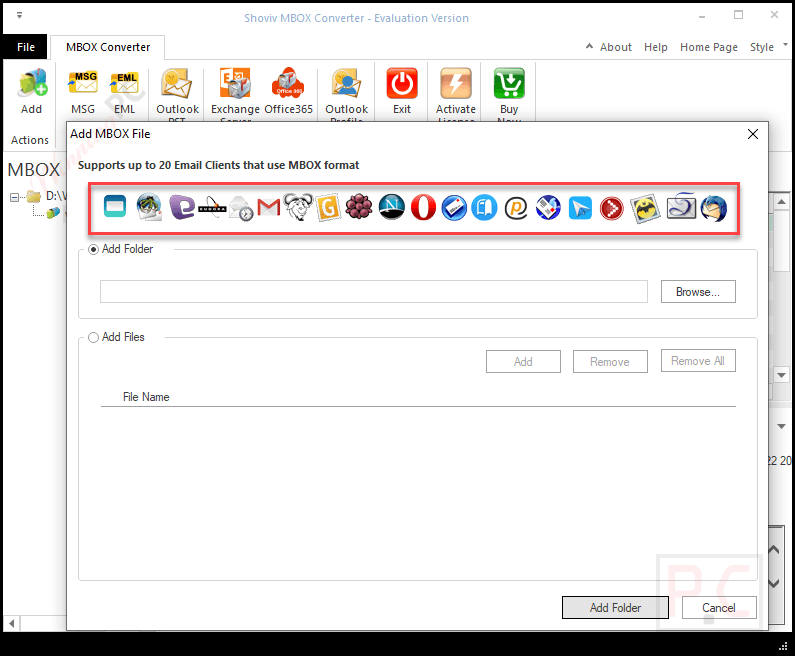The height and width of the screenshot is (657, 796).
Task: Click the File Name column header
Action: coord(146,397)
